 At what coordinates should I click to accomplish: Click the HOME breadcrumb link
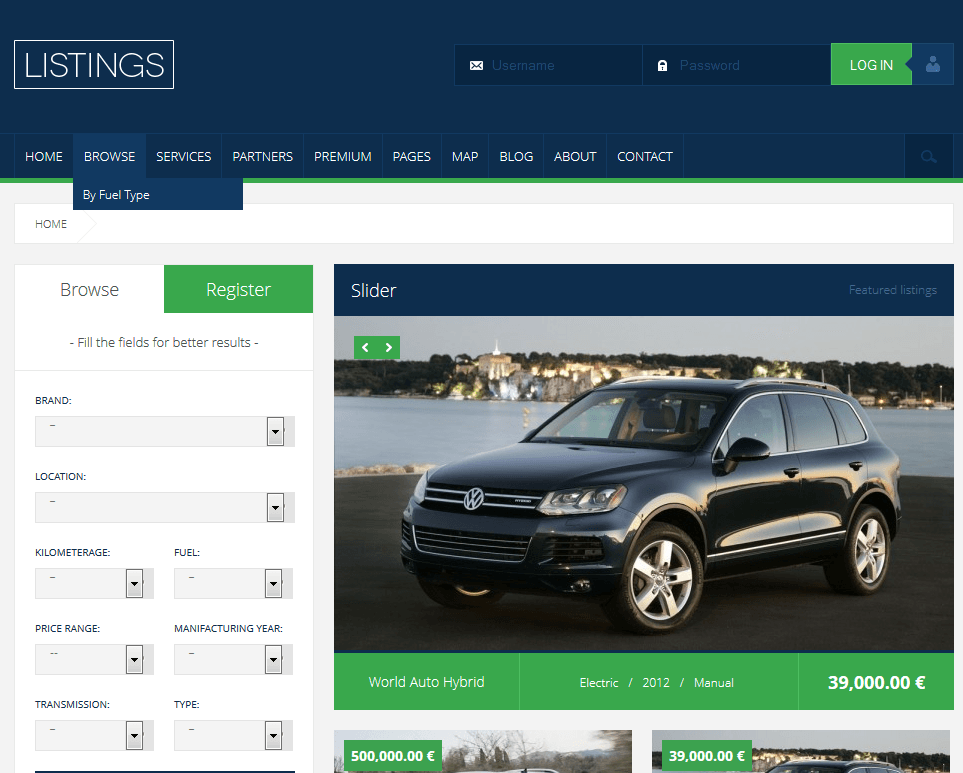pyautogui.click(x=51, y=224)
